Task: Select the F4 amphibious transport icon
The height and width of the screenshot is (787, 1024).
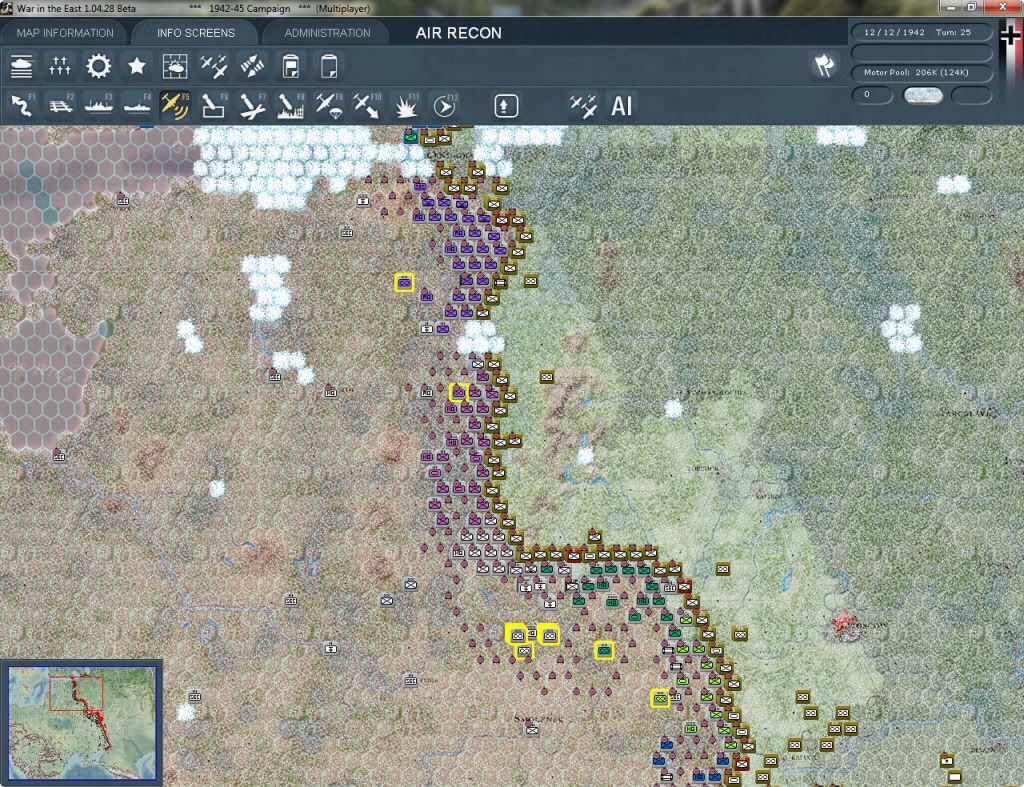Action: [x=138, y=106]
